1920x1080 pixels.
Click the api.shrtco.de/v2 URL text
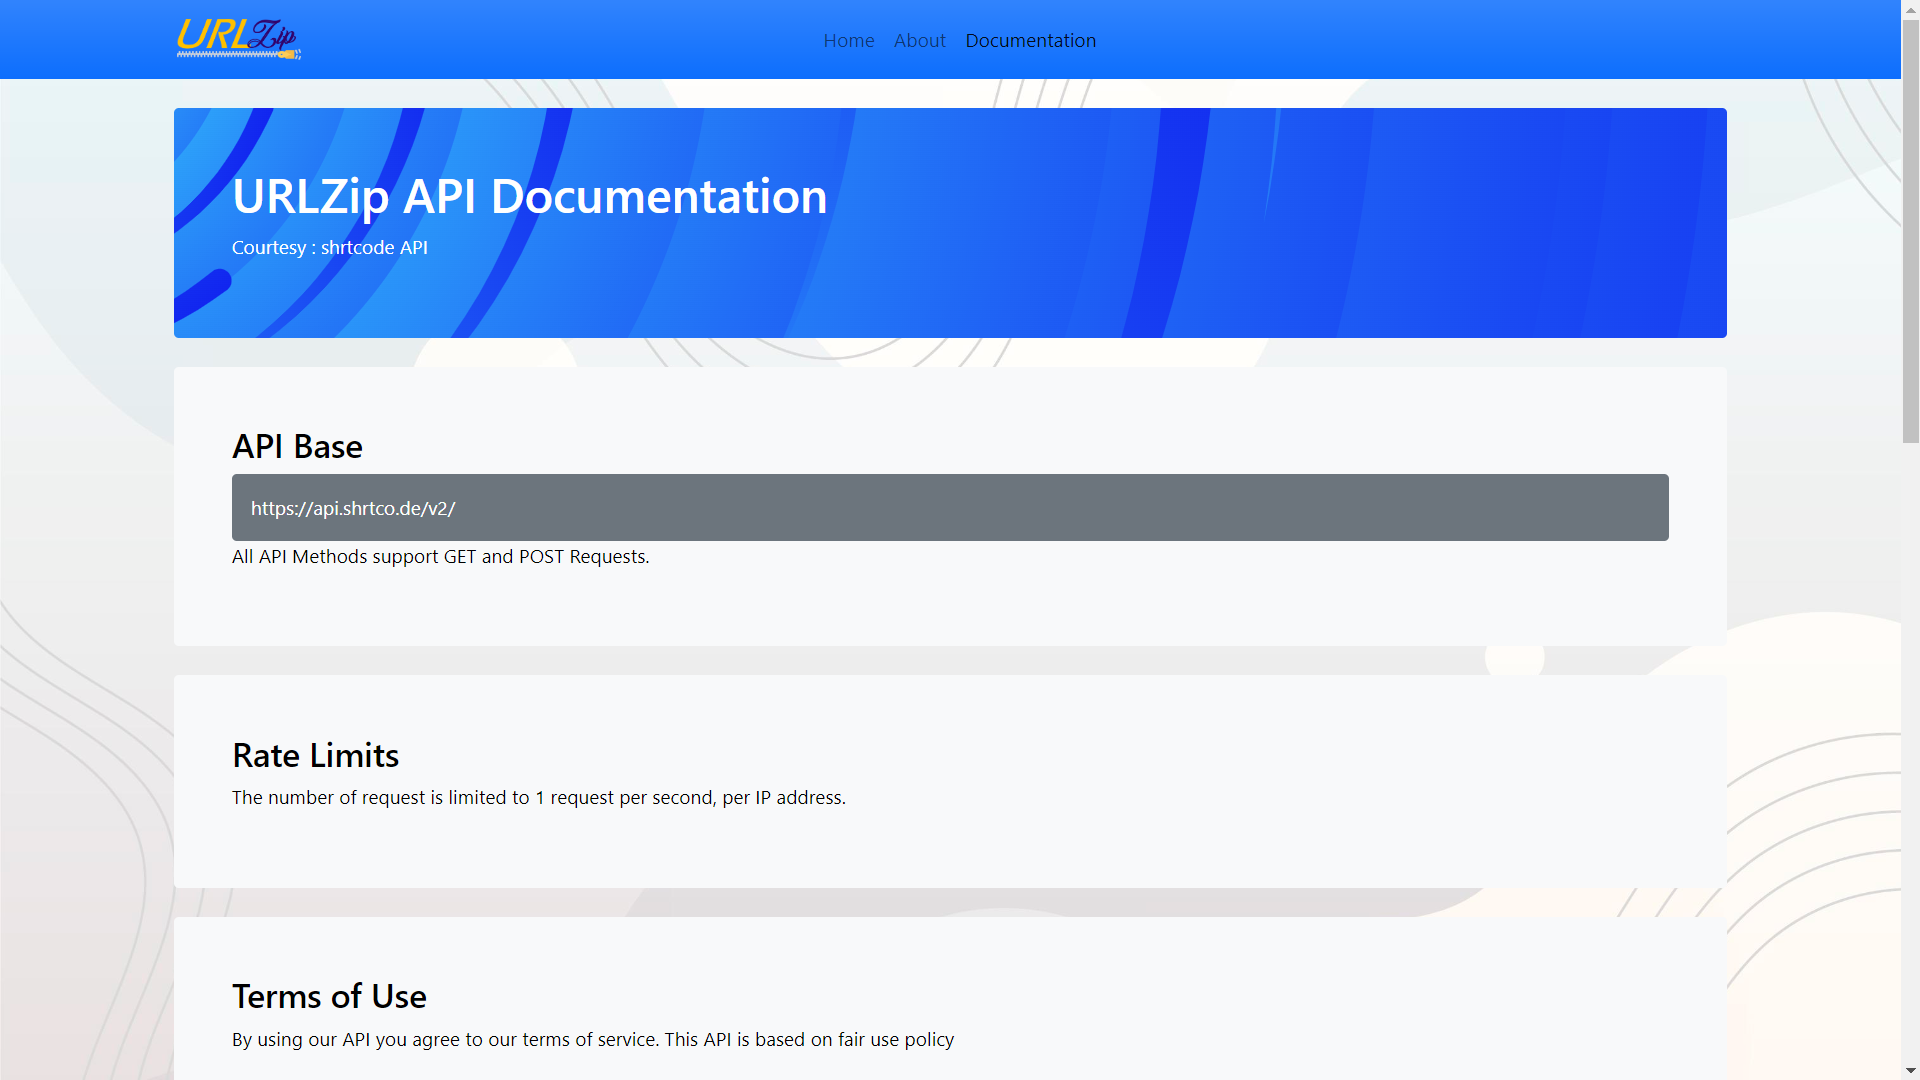point(352,509)
